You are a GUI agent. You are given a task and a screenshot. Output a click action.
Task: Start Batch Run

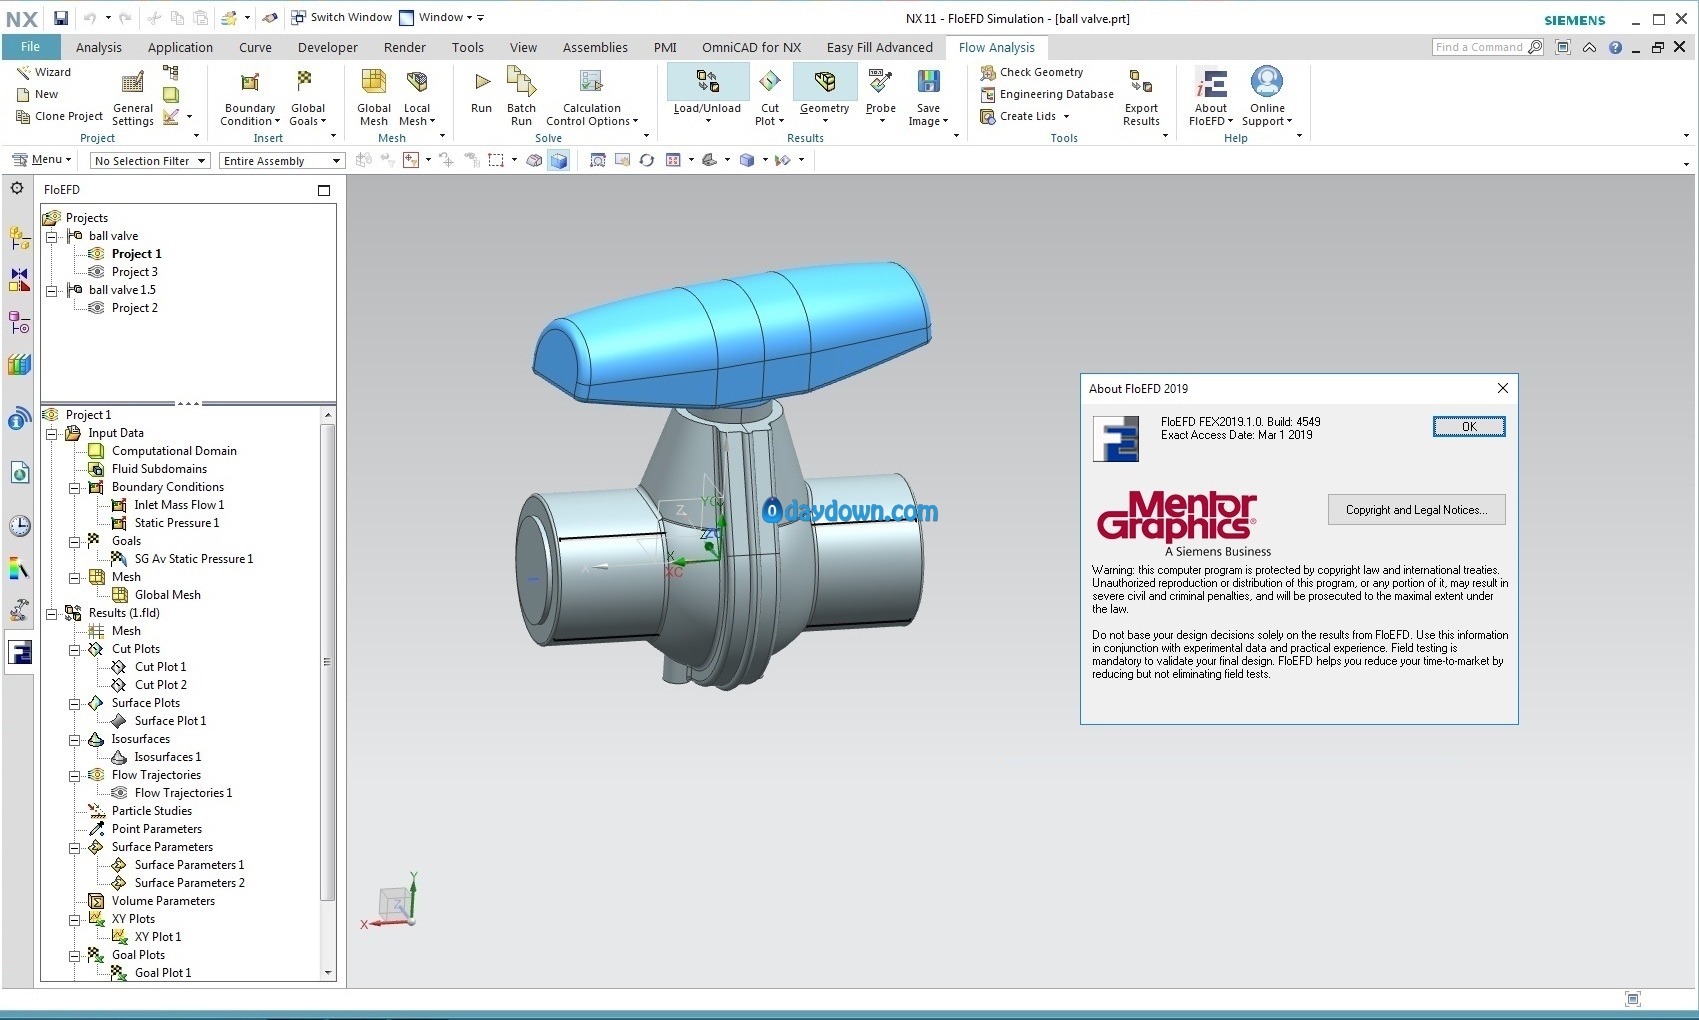pyautogui.click(x=521, y=97)
